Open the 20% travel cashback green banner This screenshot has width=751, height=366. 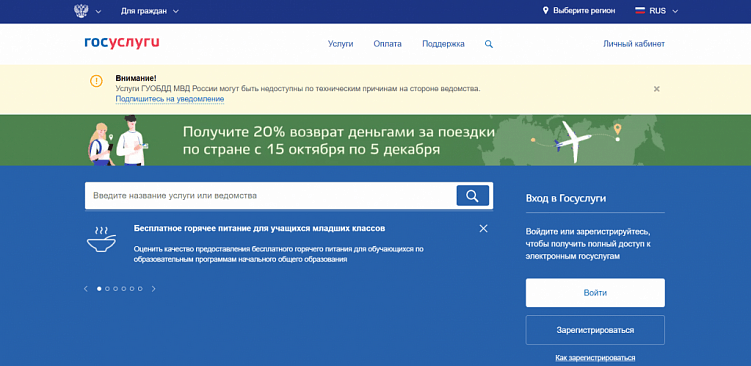click(376, 140)
